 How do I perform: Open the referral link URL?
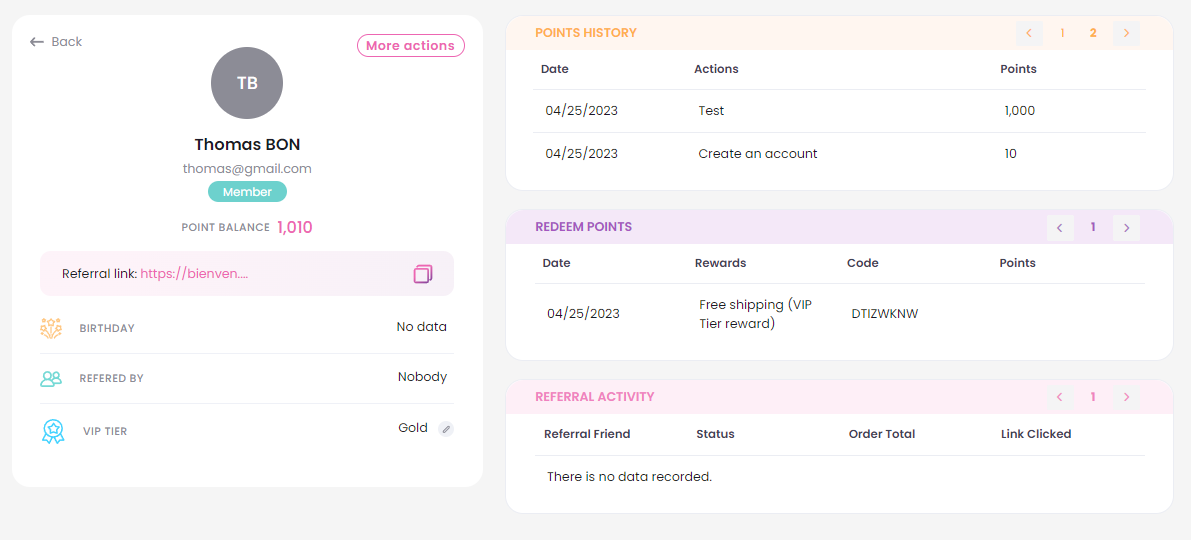(x=194, y=273)
